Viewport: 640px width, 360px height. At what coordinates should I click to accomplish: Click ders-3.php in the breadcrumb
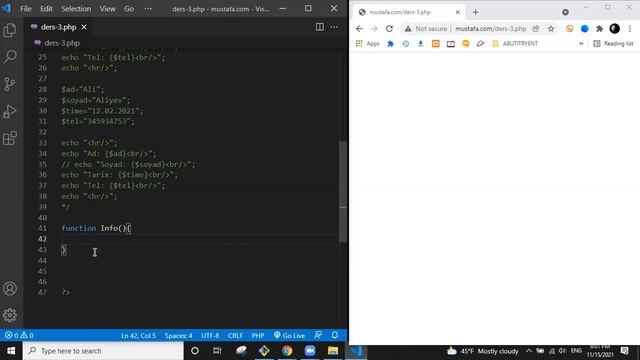click(x=62, y=43)
